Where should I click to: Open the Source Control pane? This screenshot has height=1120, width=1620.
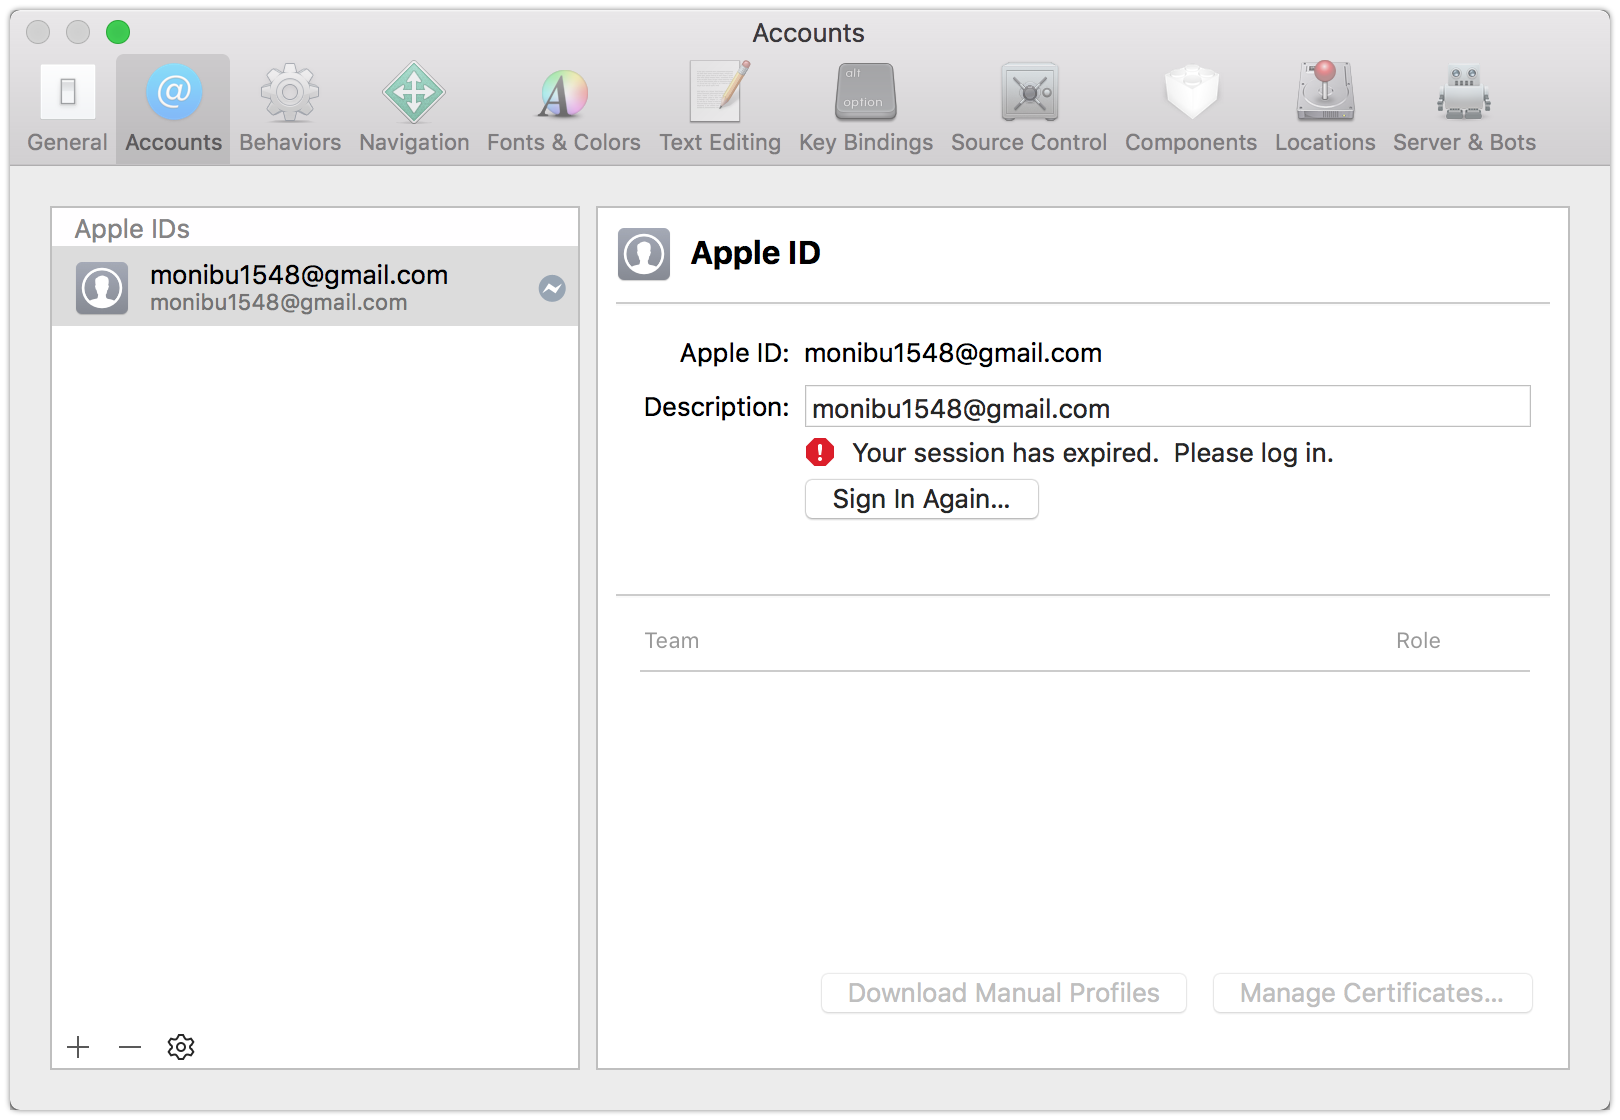click(1029, 109)
